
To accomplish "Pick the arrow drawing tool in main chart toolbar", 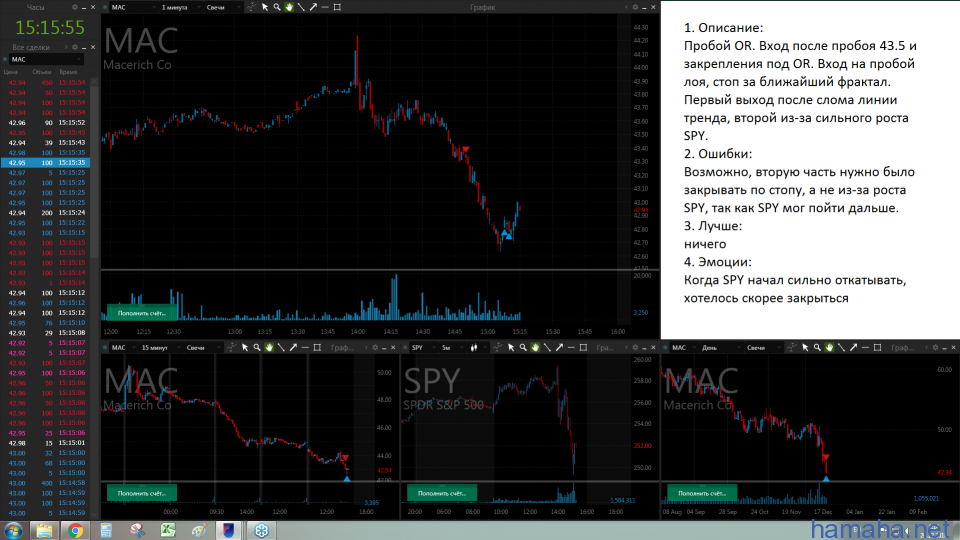I will [313, 7].
